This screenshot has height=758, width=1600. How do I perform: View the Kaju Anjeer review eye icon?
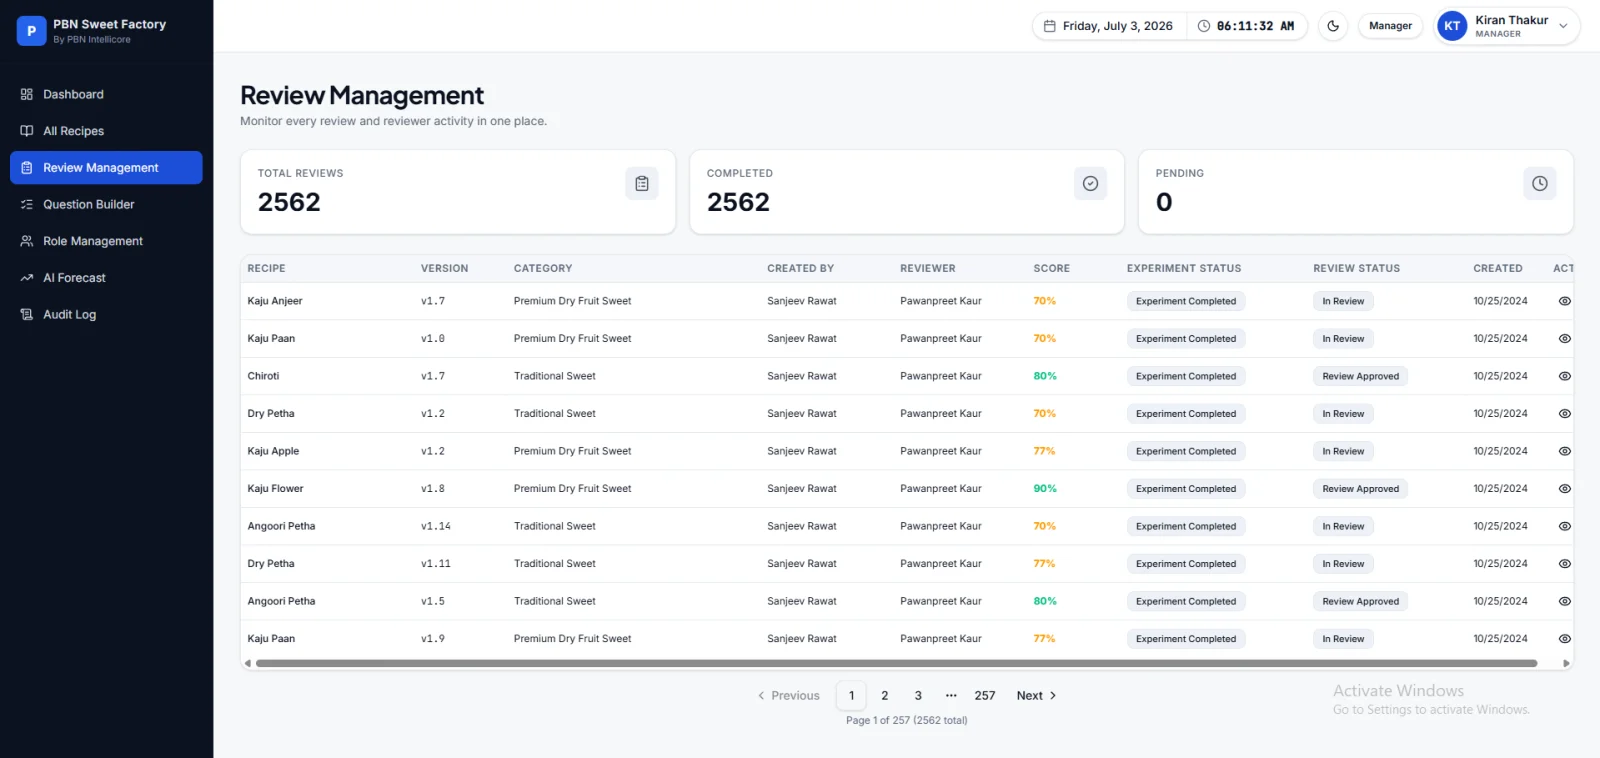pyautogui.click(x=1565, y=301)
